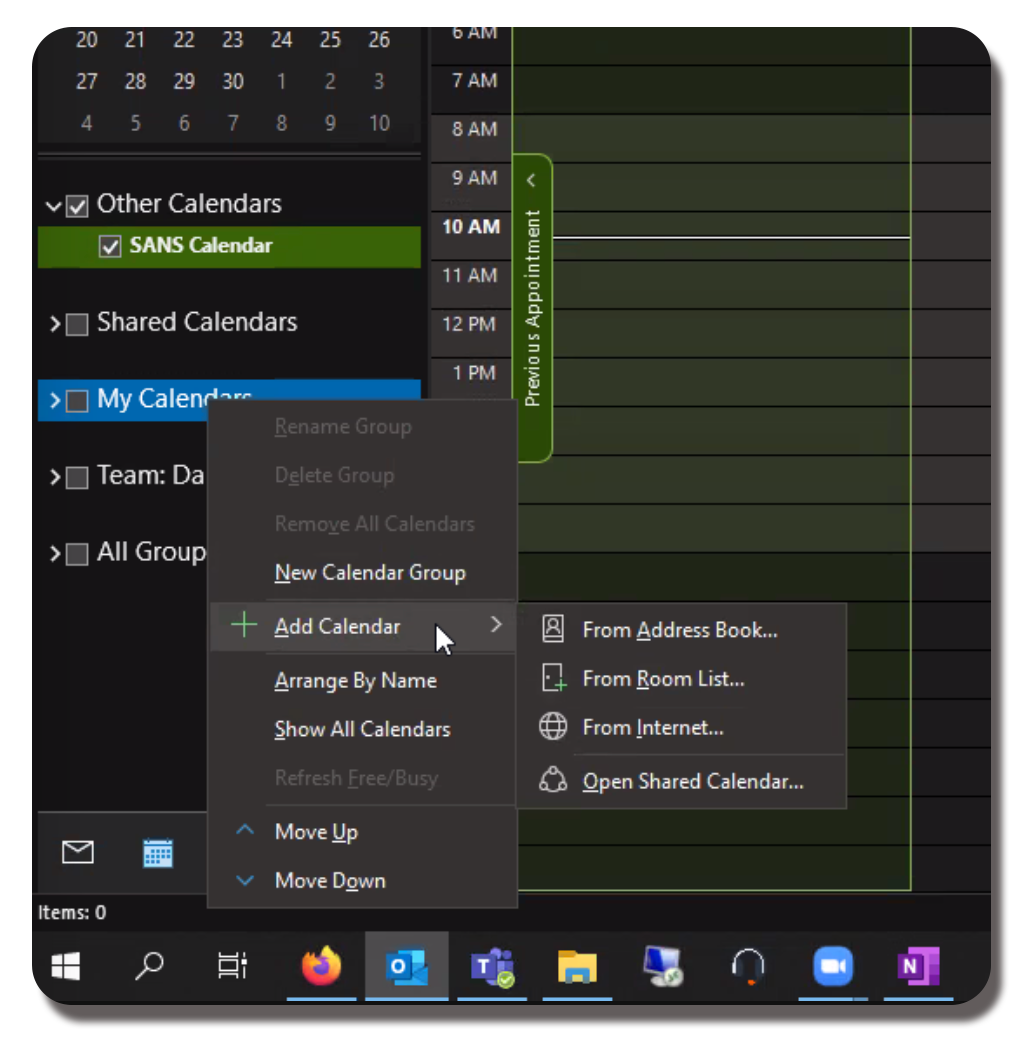Open taskbar Search
This screenshot has width=1036, height=1047.
click(x=150, y=966)
